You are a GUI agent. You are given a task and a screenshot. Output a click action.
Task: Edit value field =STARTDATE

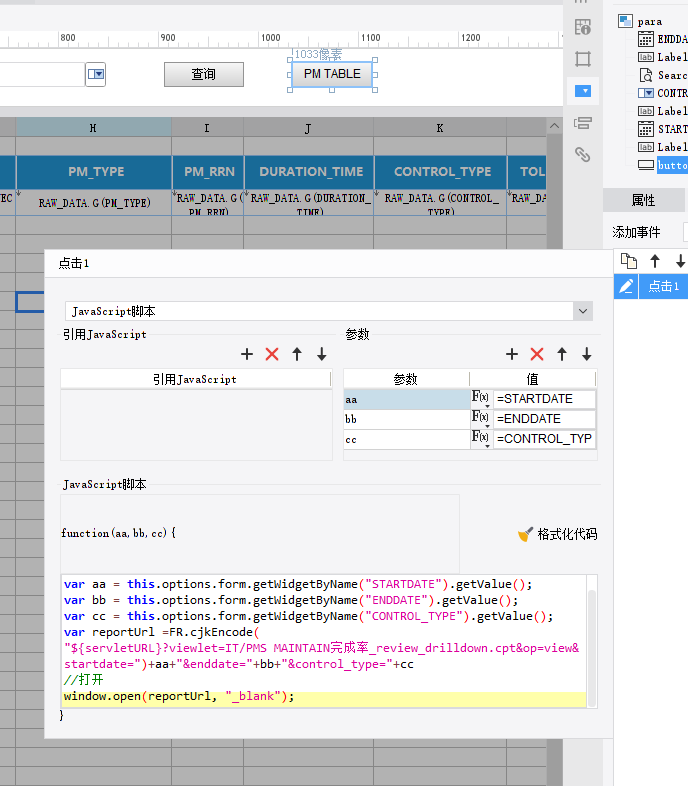[x=544, y=399]
